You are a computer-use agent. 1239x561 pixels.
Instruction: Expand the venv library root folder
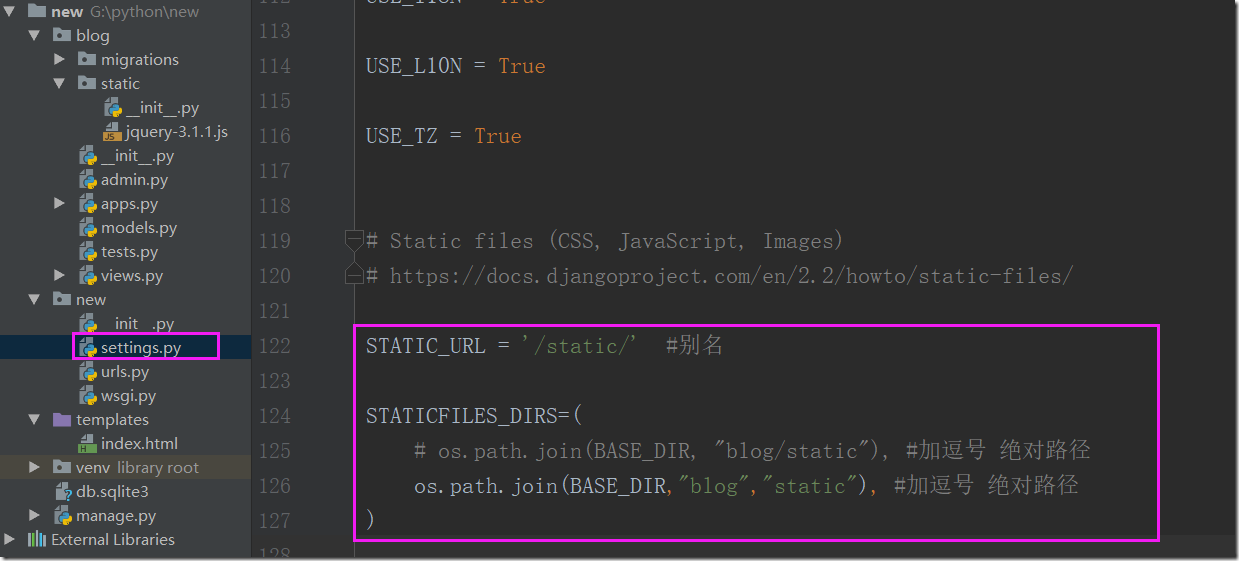click(x=35, y=468)
